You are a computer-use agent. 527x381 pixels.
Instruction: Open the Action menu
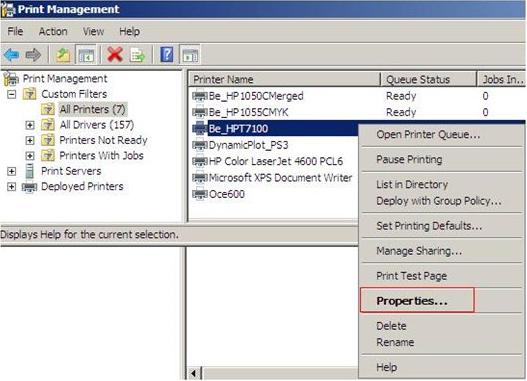pyautogui.click(x=53, y=32)
